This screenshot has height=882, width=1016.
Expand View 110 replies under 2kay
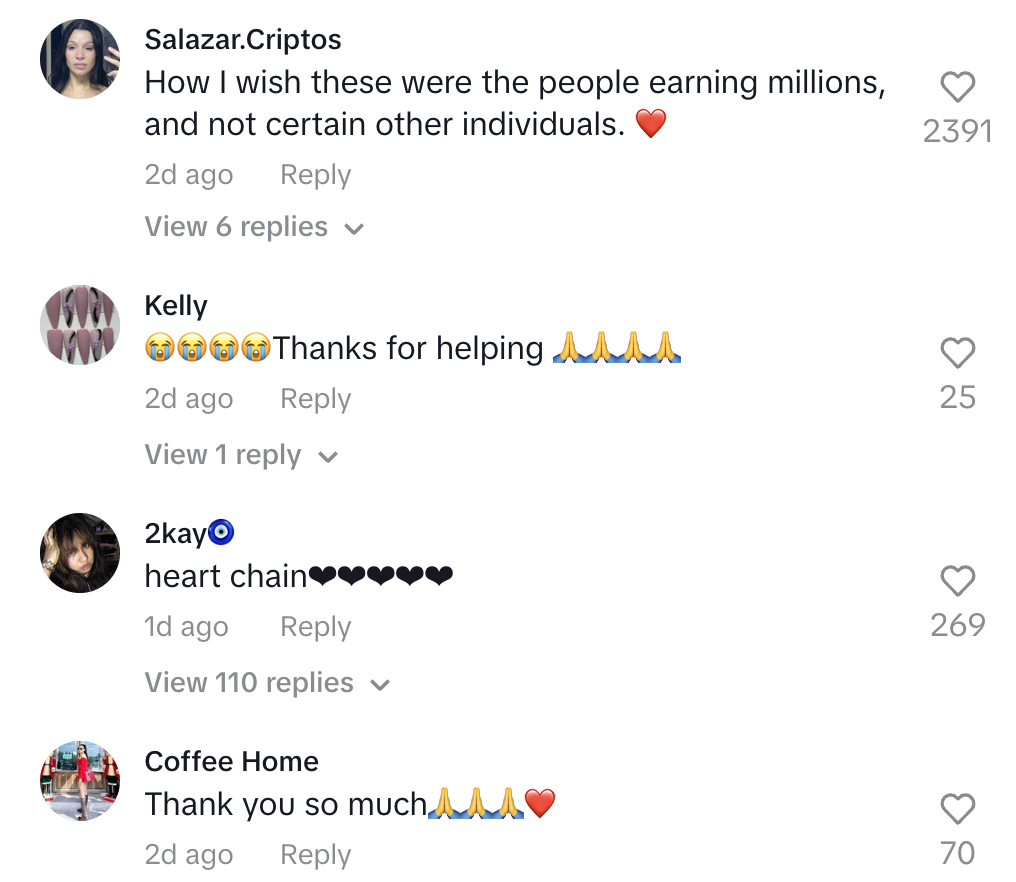point(266,684)
